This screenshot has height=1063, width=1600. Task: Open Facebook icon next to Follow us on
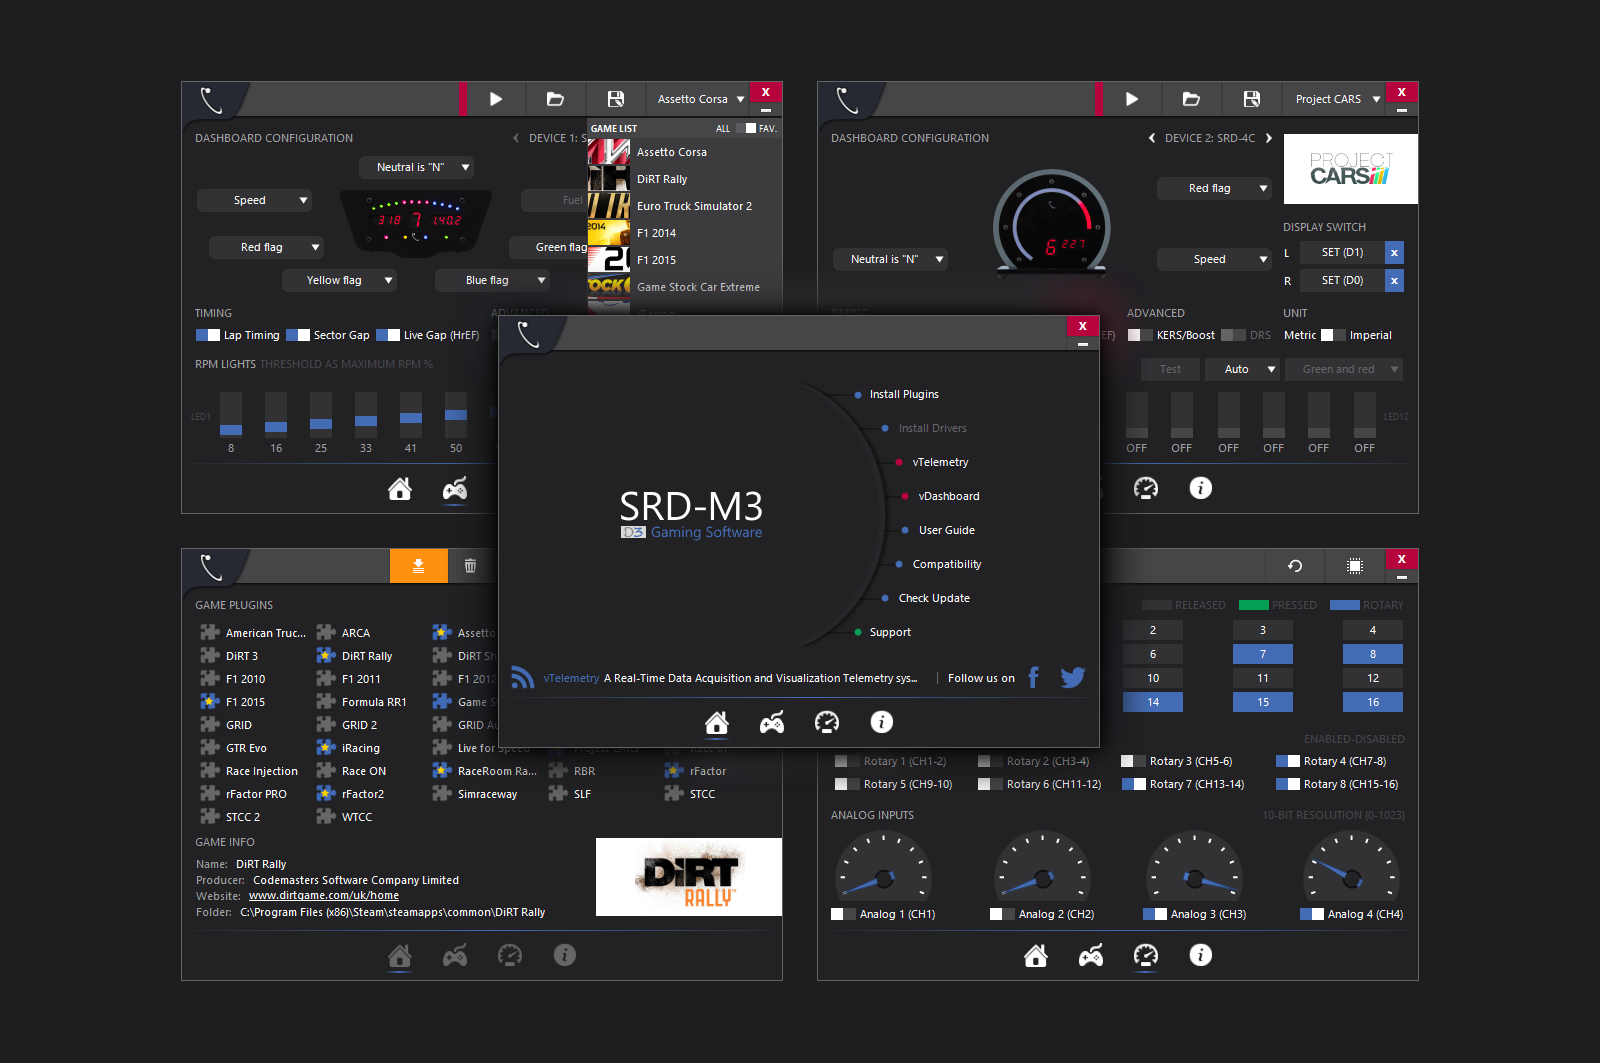coord(1034,678)
